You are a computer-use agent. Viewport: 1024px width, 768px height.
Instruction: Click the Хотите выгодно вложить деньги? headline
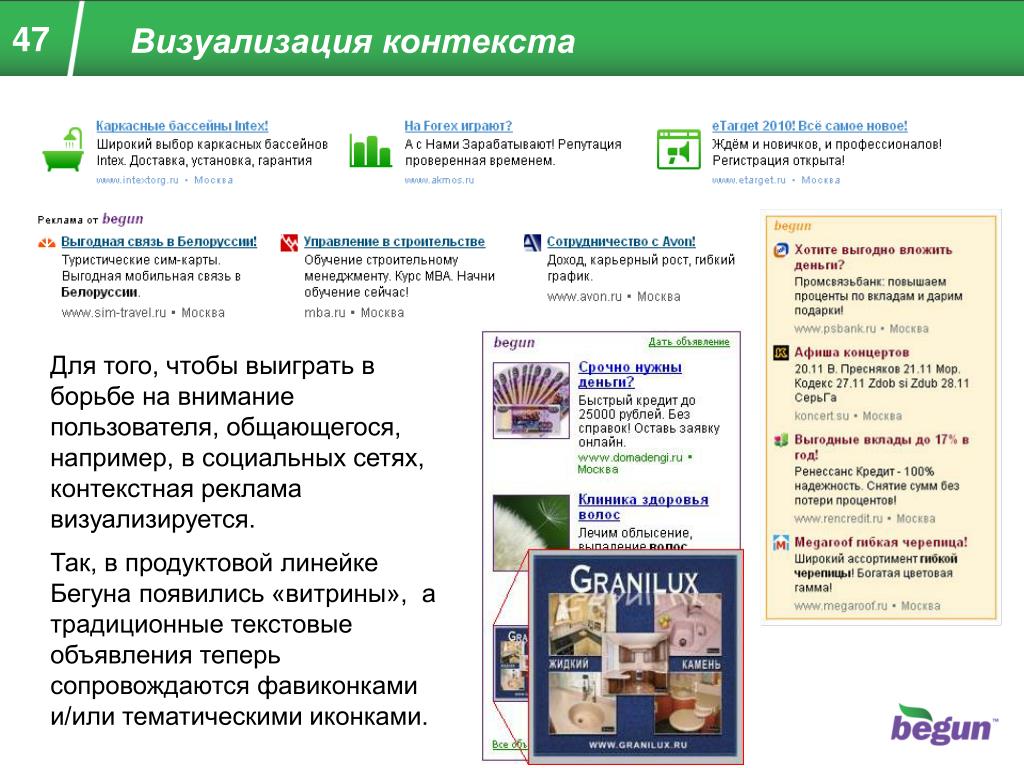click(873, 257)
